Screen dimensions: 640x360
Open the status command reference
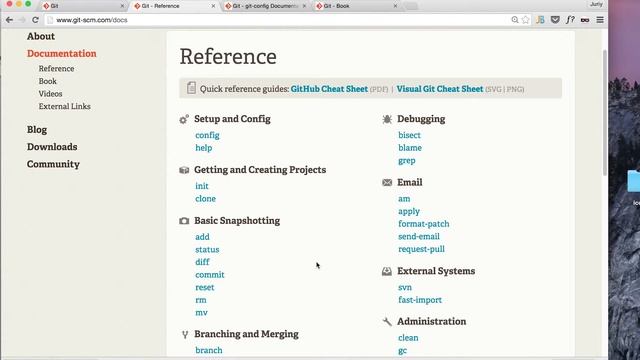207,249
